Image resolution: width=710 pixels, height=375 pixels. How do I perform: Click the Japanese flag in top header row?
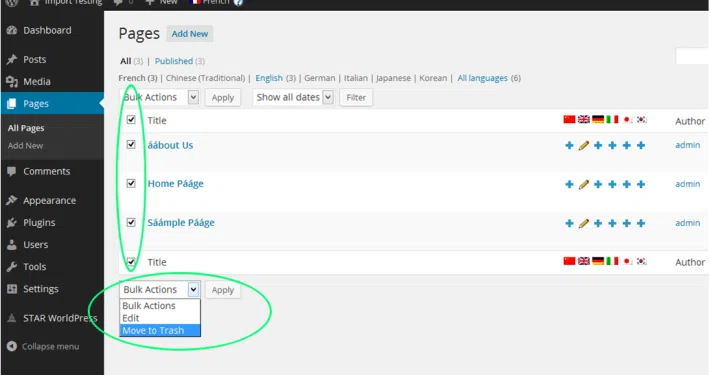(627, 120)
